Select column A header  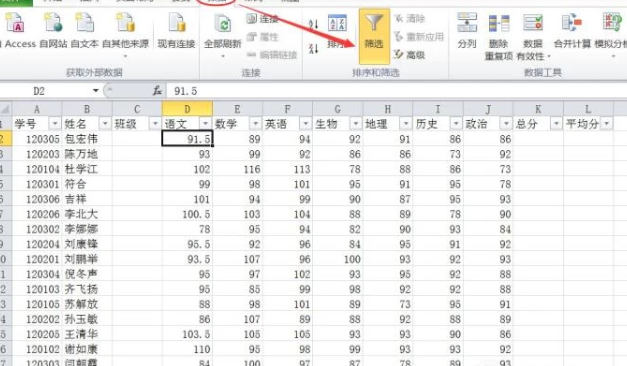click(x=37, y=109)
